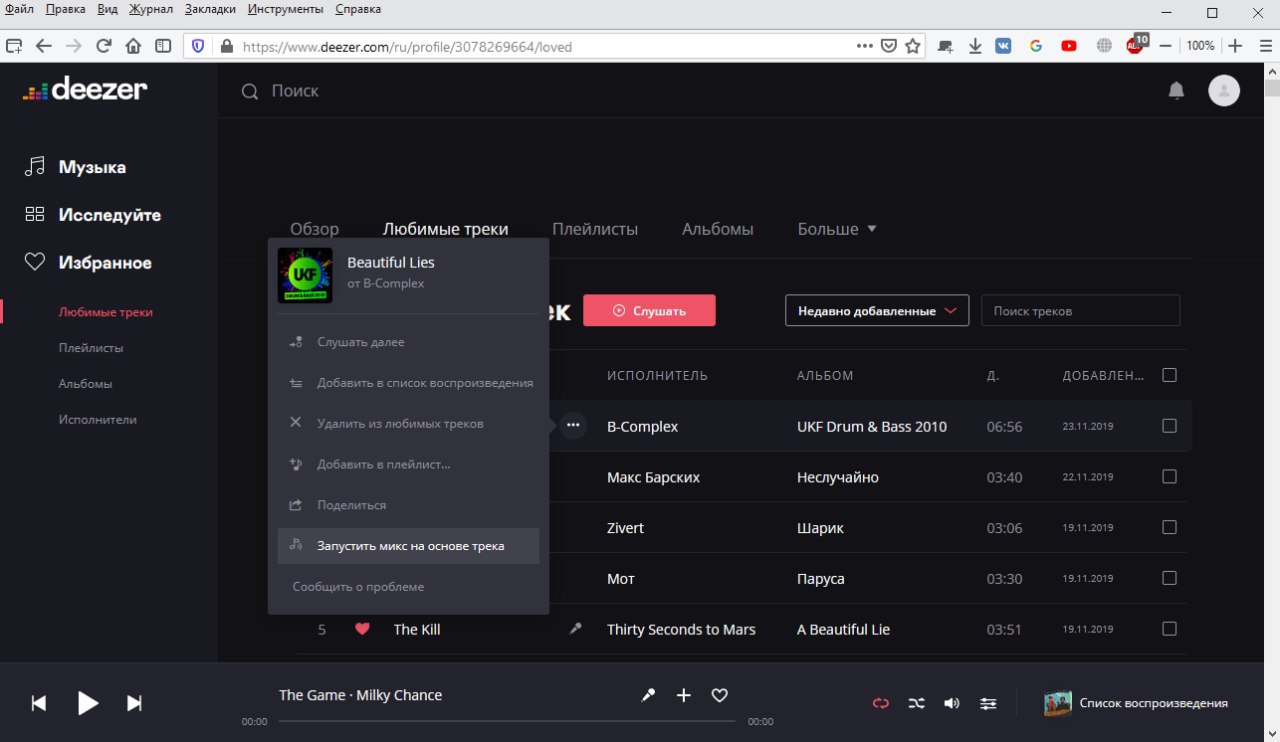Switch to the Альбомы tab
Image resolution: width=1280 pixels, height=742 pixels.
[x=718, y=229]
